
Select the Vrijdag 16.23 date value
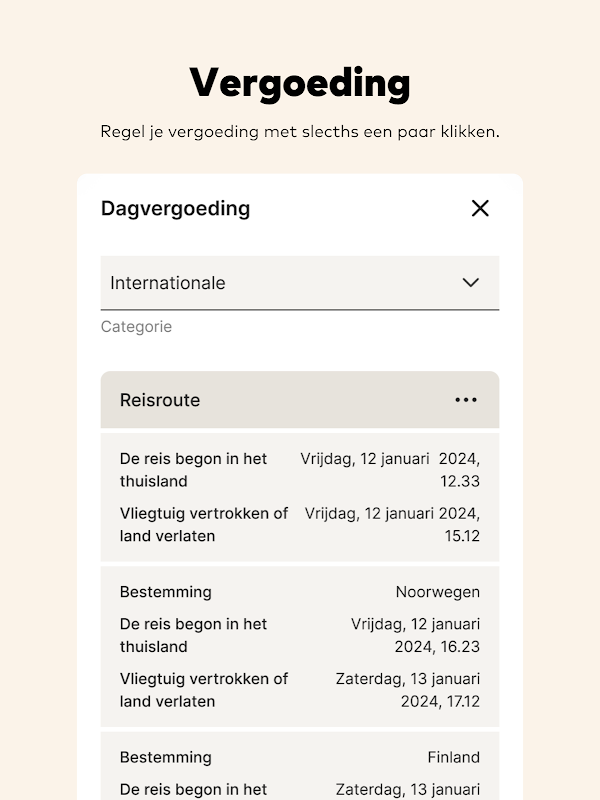click(x=416, y=635)
